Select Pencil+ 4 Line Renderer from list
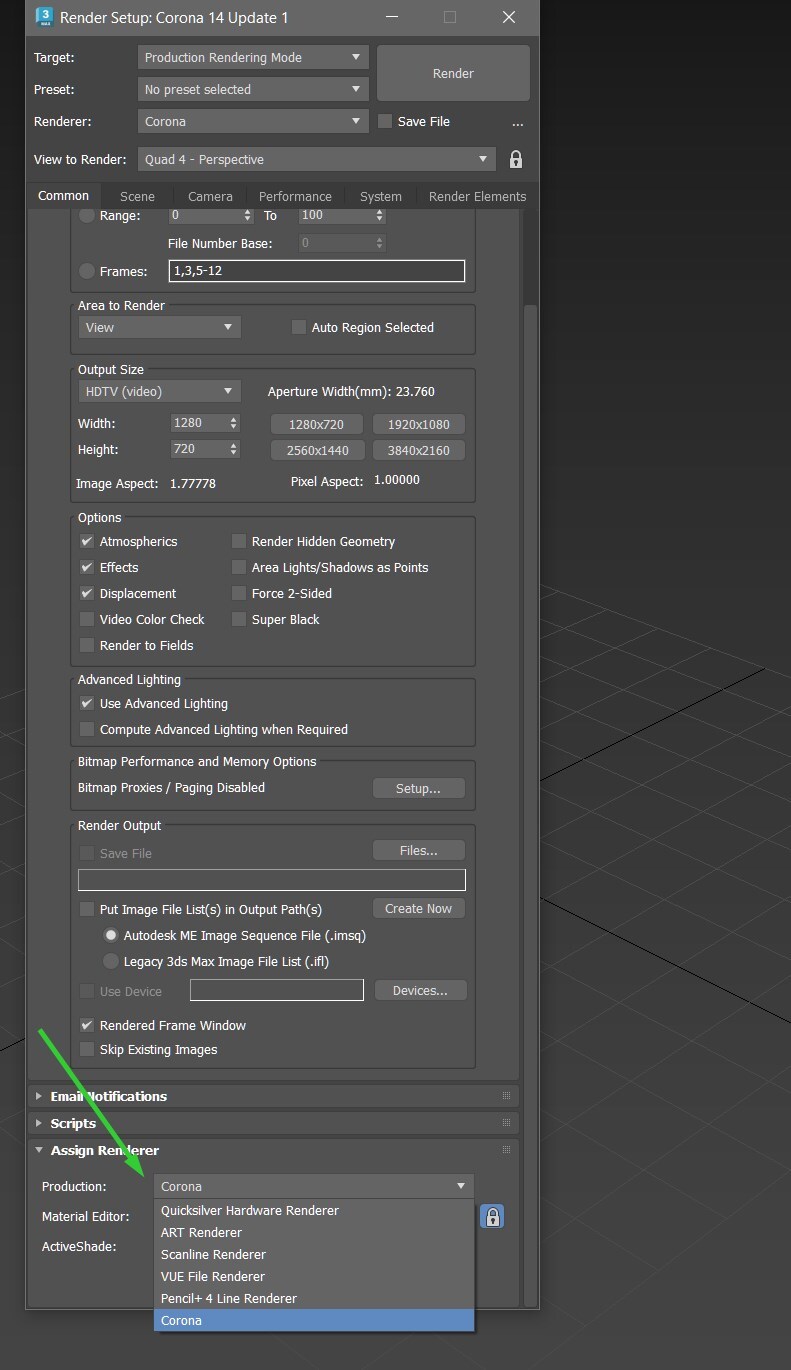This screenshot has width=791, height=1370. tap(314, 1298)
